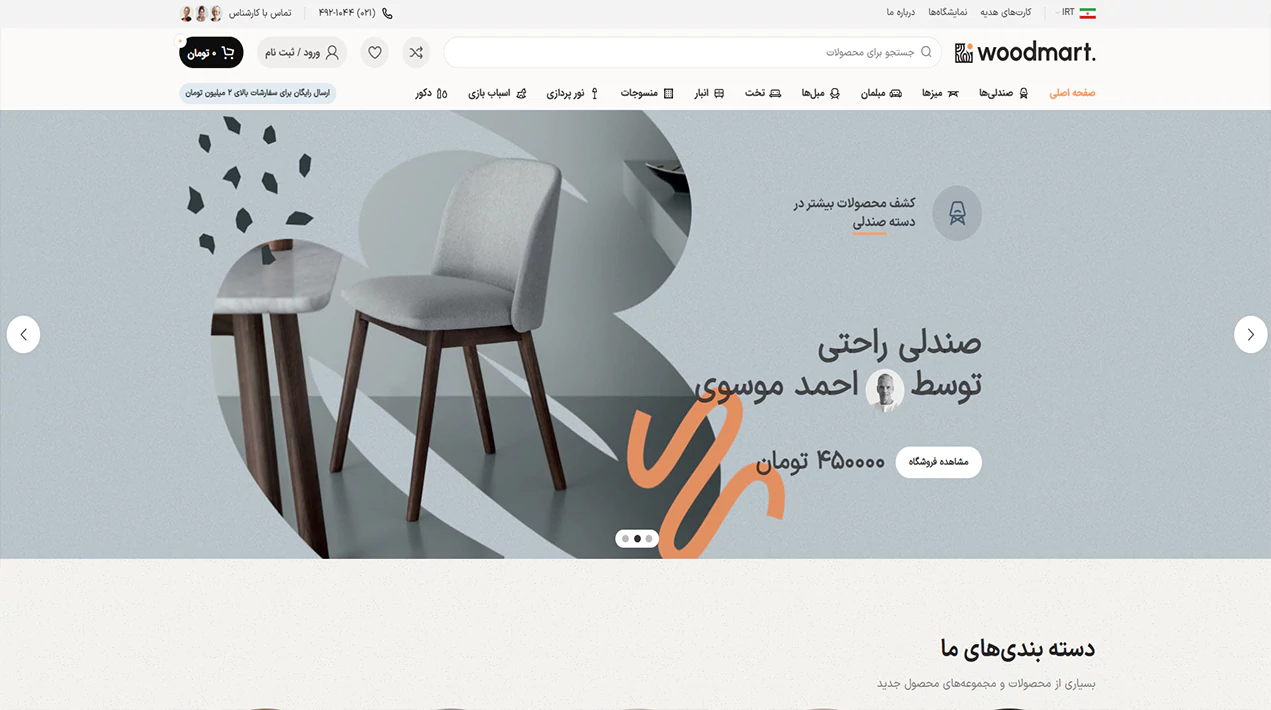1271x710 pixels.
Task: Click the phone icon beside the number
Action: tap(387, 13)
